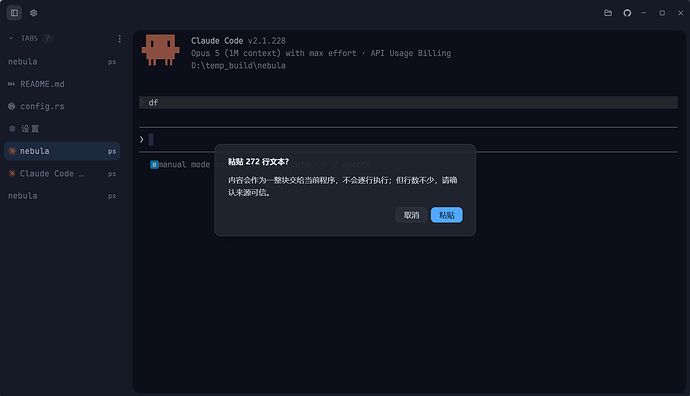Open the folder icon in title bar
This screenshot has height=396, width=690.
608,13
